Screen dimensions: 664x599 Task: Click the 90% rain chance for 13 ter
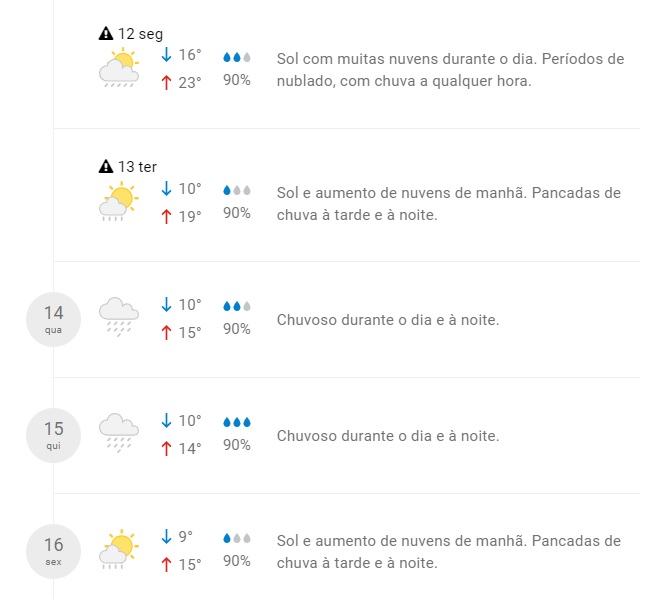[236, 213]
